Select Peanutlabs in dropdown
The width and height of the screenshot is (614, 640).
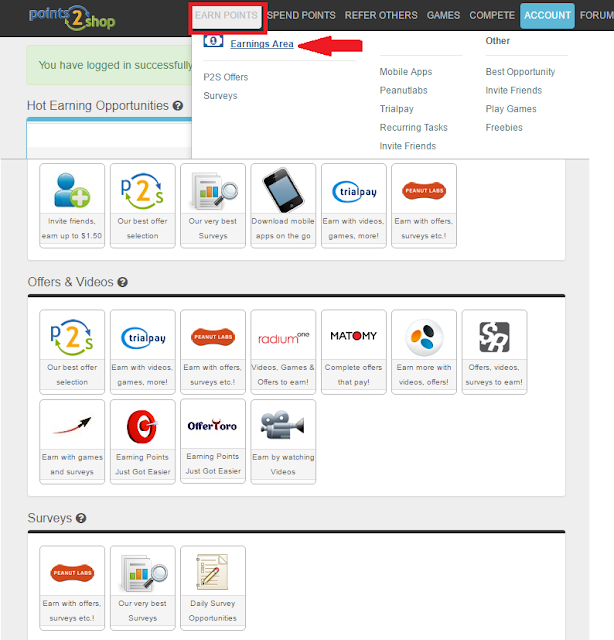tap(403, 91)
